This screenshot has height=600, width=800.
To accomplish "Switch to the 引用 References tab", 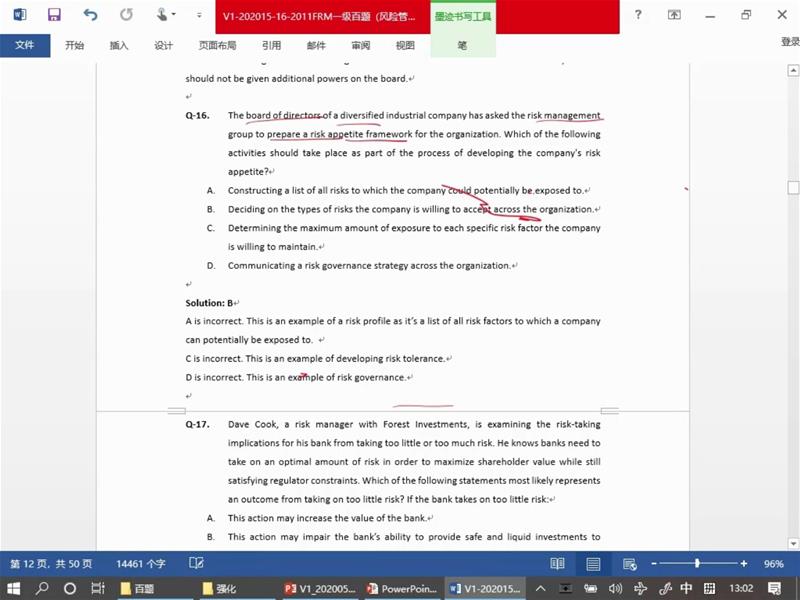I will [x=271, y=45].
